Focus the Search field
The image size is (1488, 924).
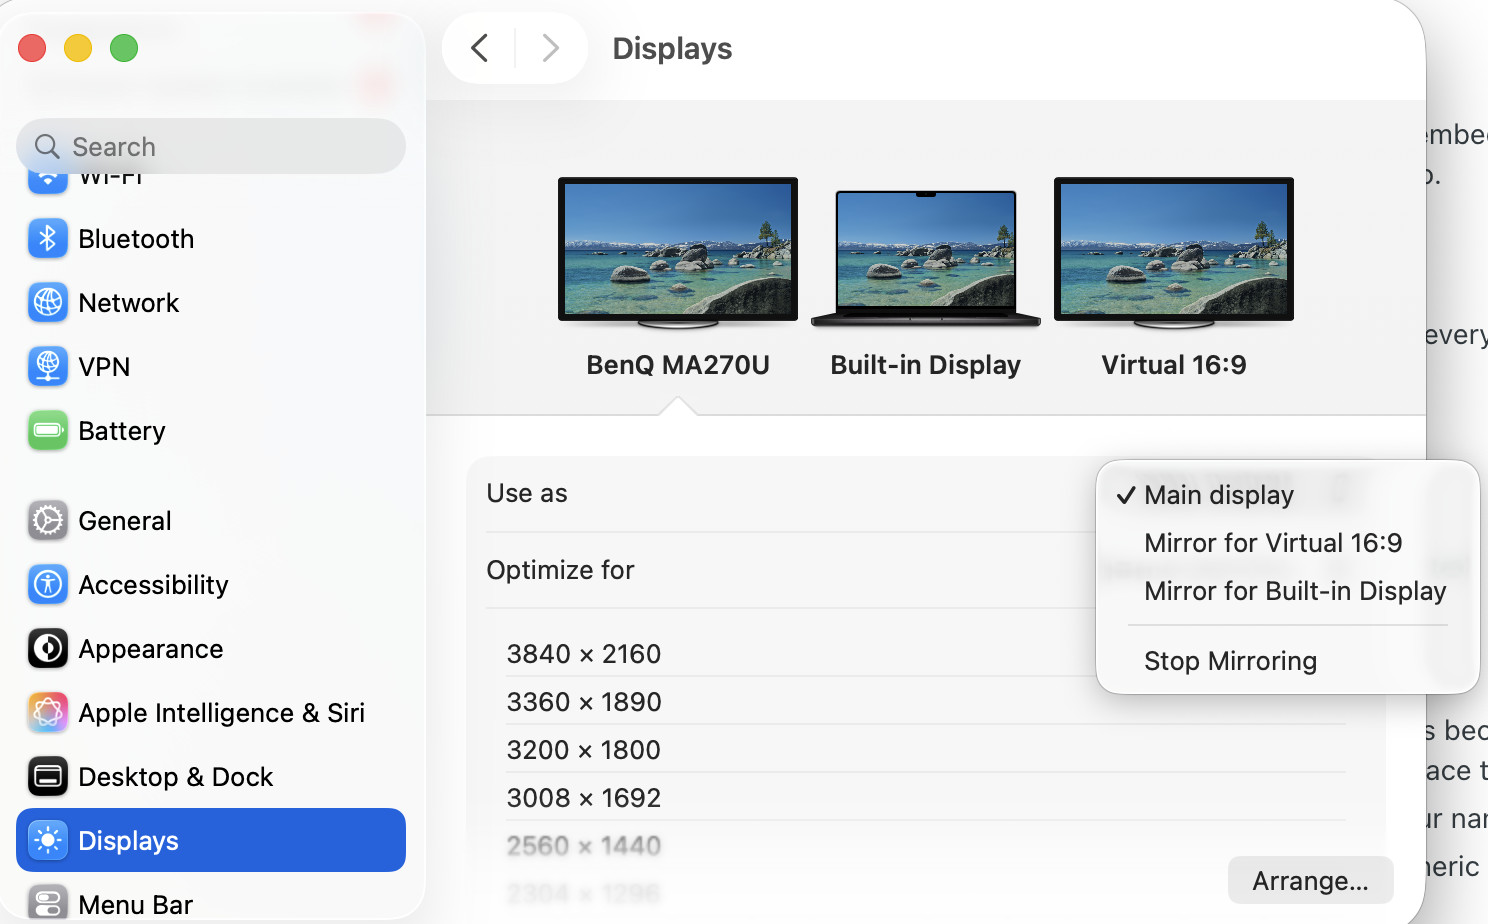[211, 146]
